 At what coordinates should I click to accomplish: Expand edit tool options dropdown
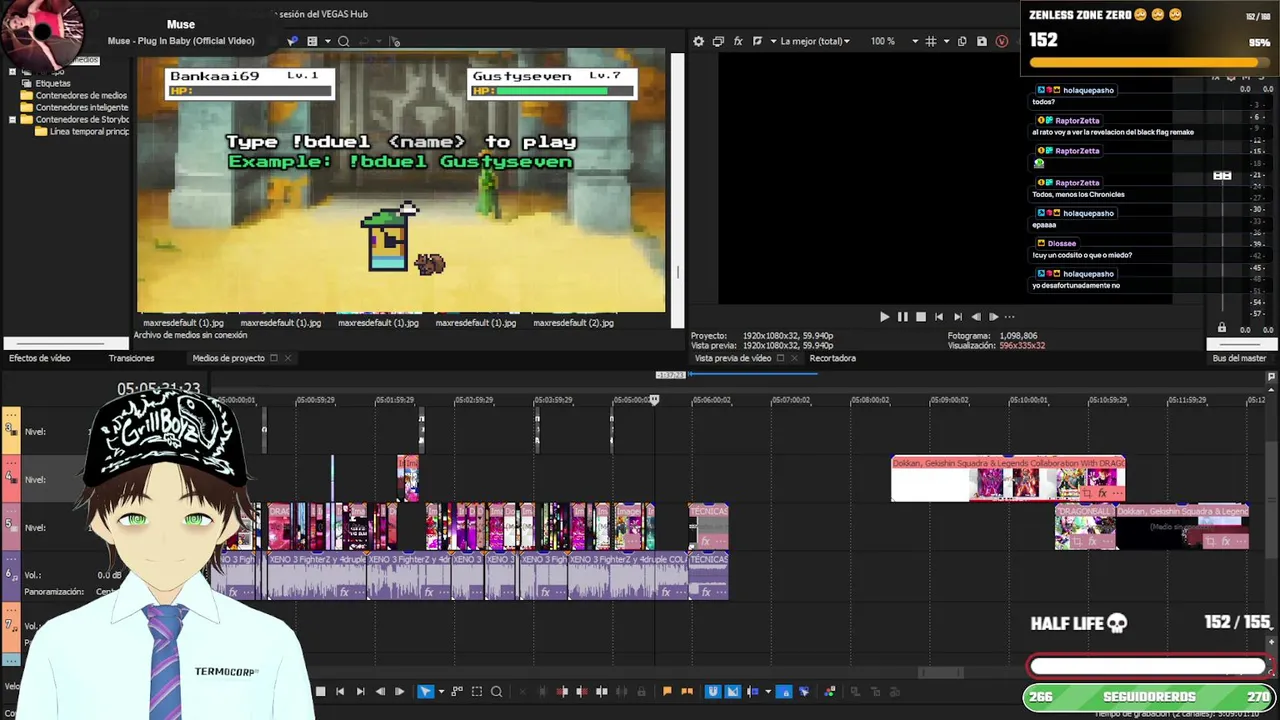(441, 691)
